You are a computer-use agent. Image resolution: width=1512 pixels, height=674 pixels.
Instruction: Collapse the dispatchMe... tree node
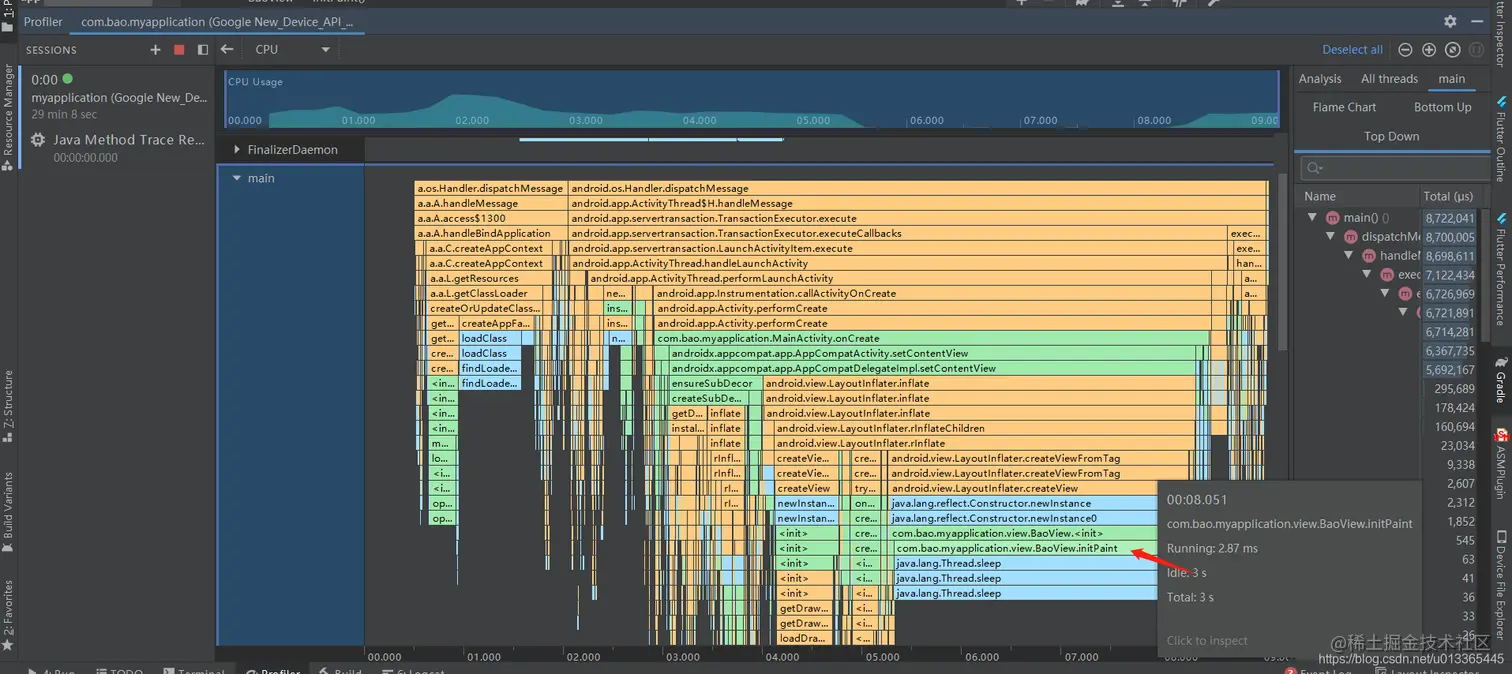pyautogui.click(x=1331, y=237)
